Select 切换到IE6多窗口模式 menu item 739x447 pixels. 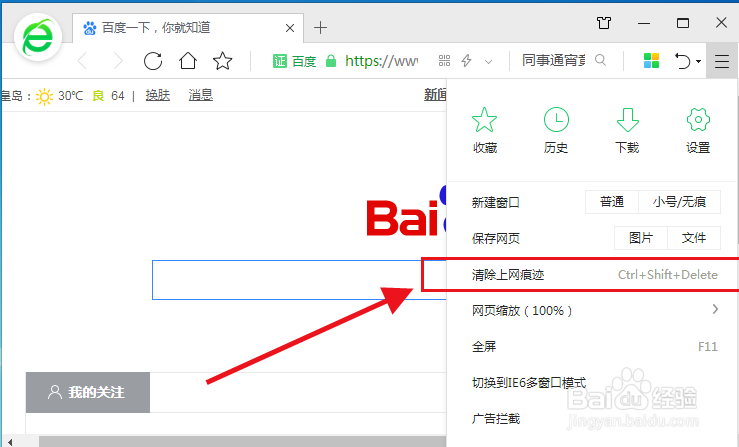pyautogui.click(x=591, y=382)
